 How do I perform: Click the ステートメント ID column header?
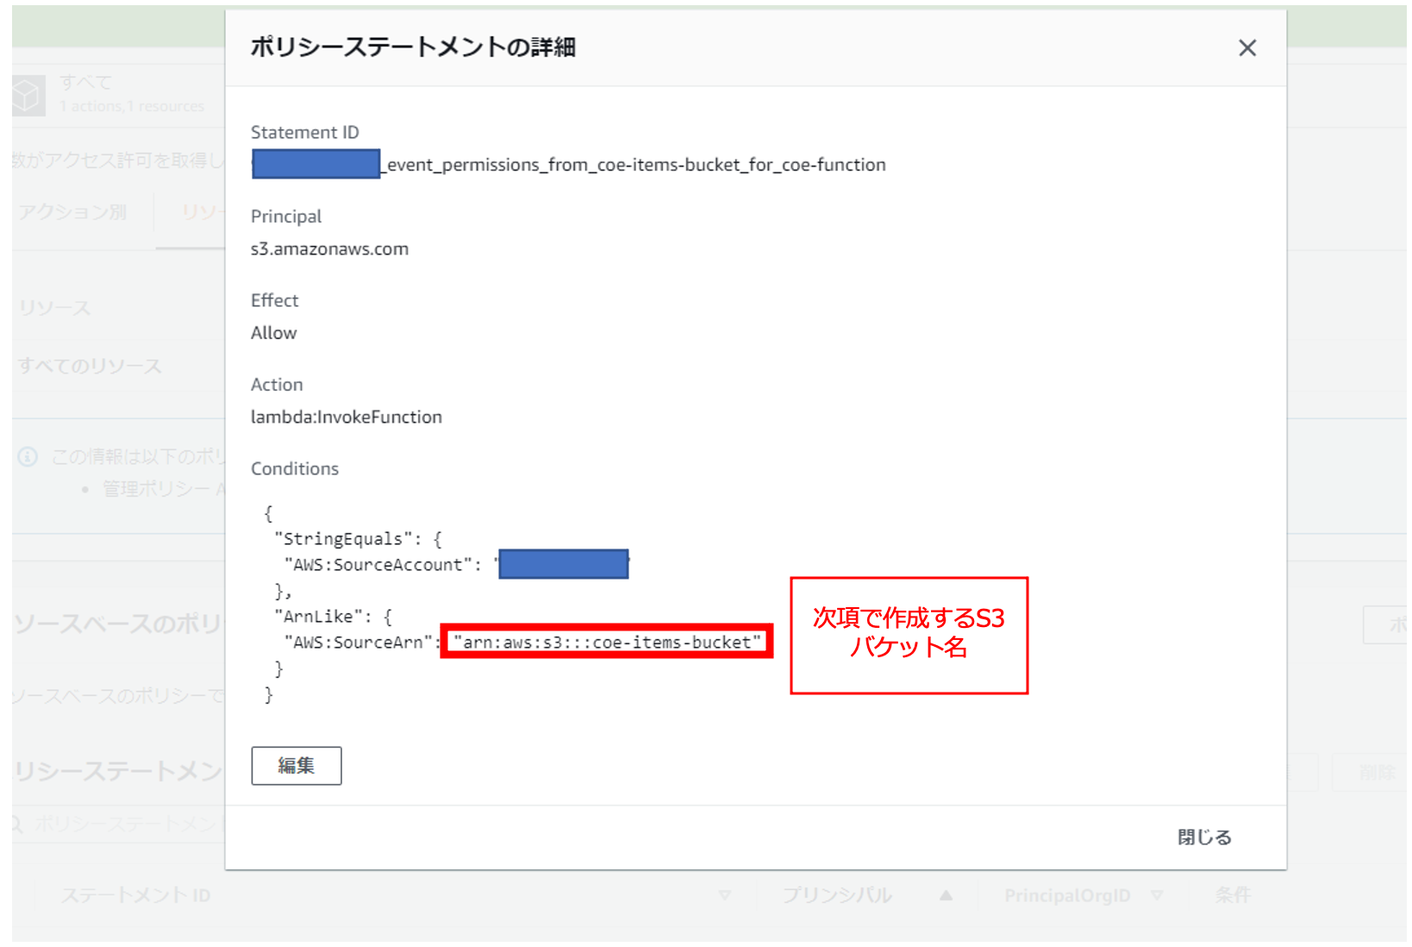136,895
